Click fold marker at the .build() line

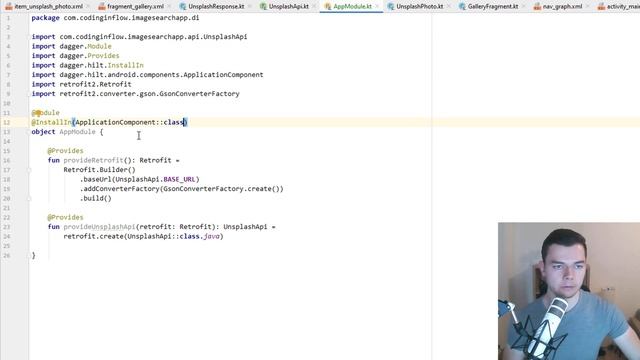(x=29, y=198)
